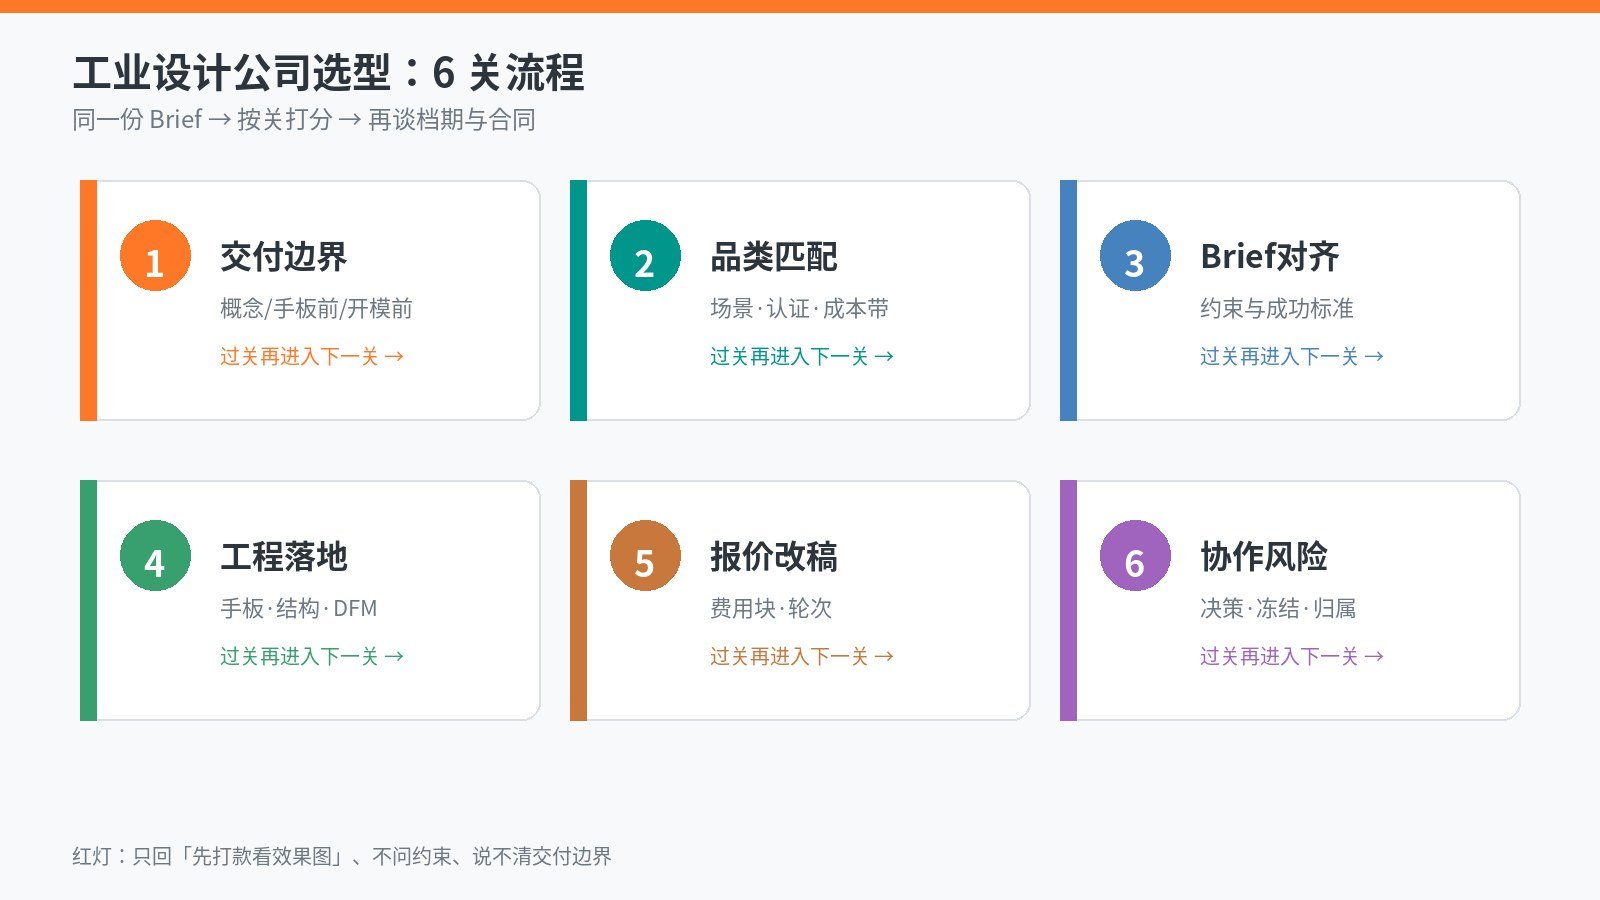Click the 场景·认证·成本带 description text

click(800, 309)
